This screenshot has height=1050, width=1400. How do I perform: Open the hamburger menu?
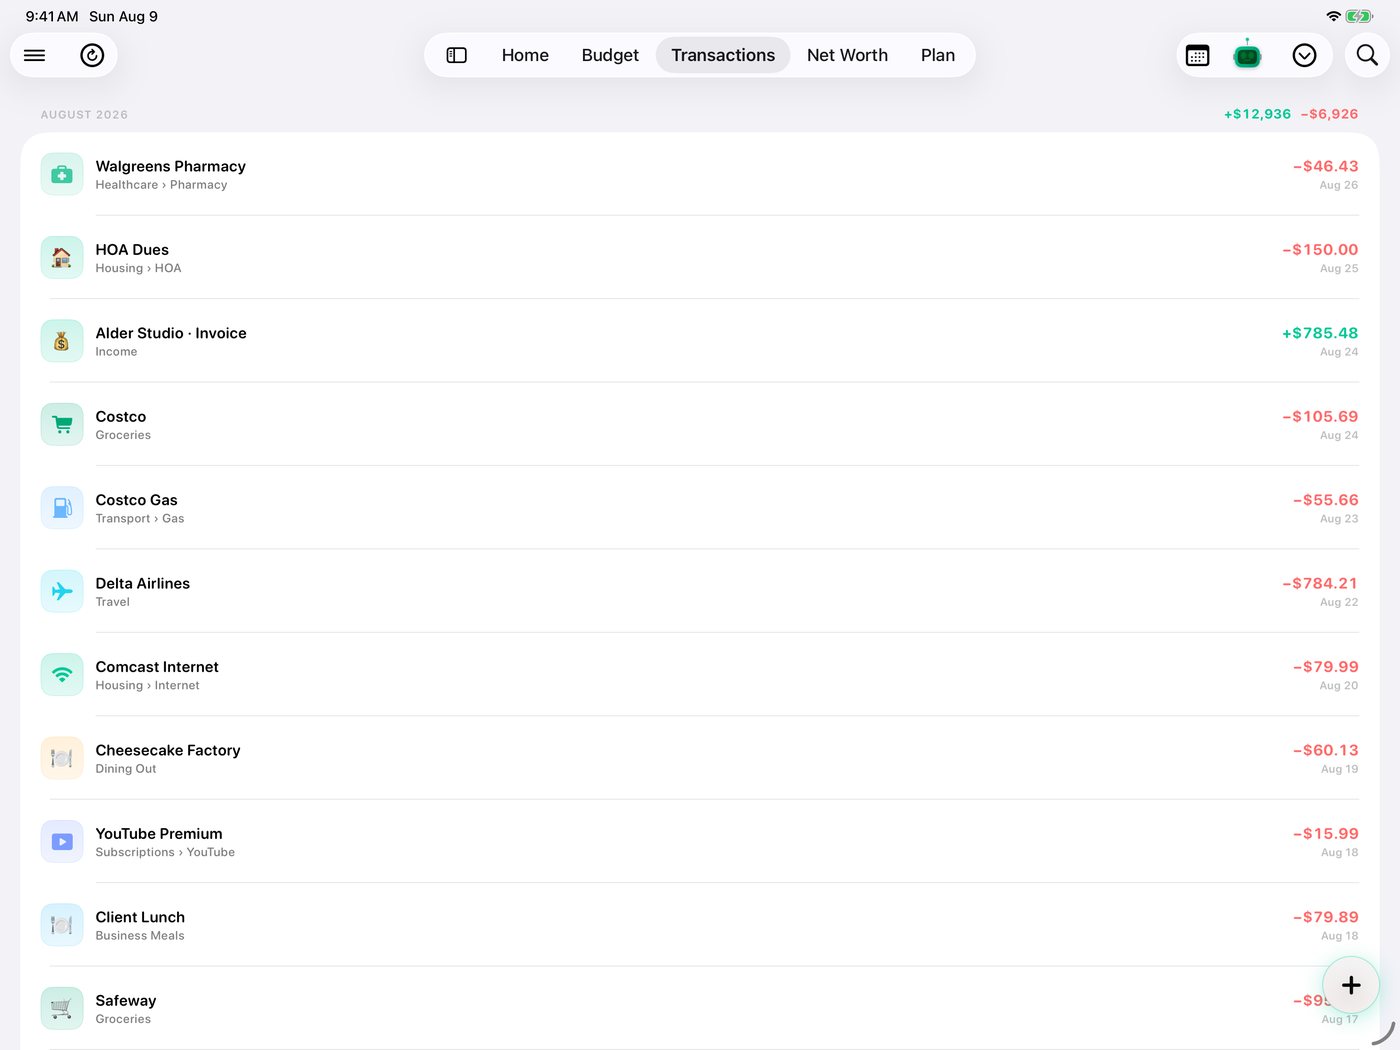34,55
